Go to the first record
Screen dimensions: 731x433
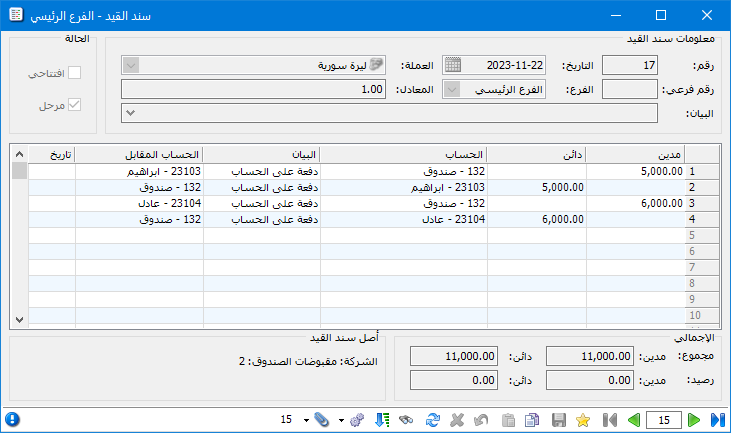(610, 420)
